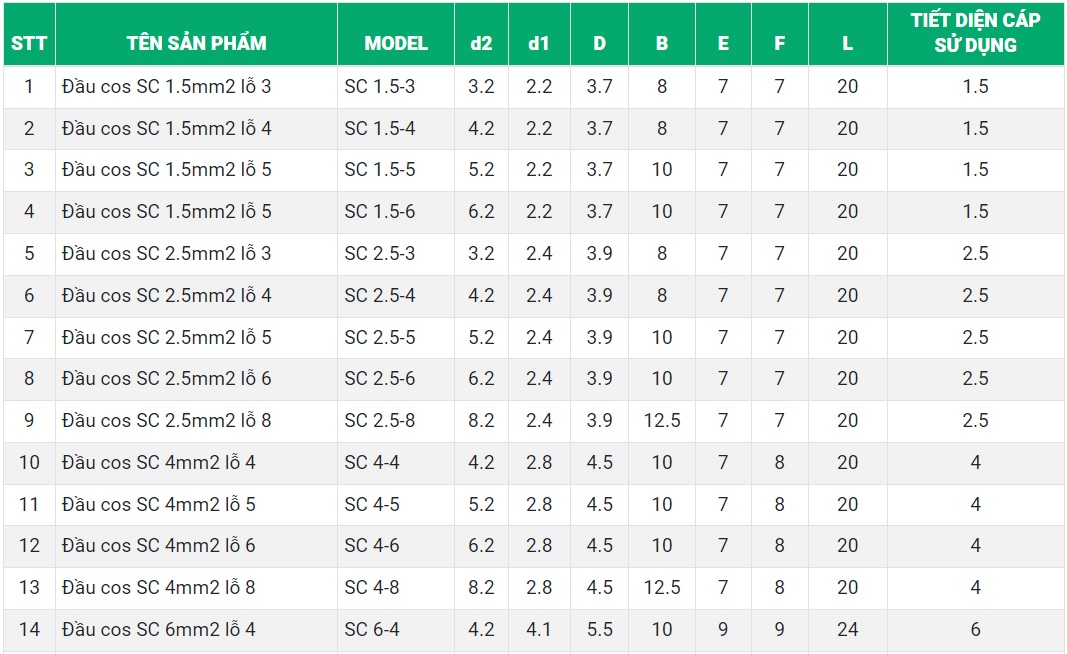Select the d2 column header
This screenshot has height=654, width=1067.
pos(481,44)
